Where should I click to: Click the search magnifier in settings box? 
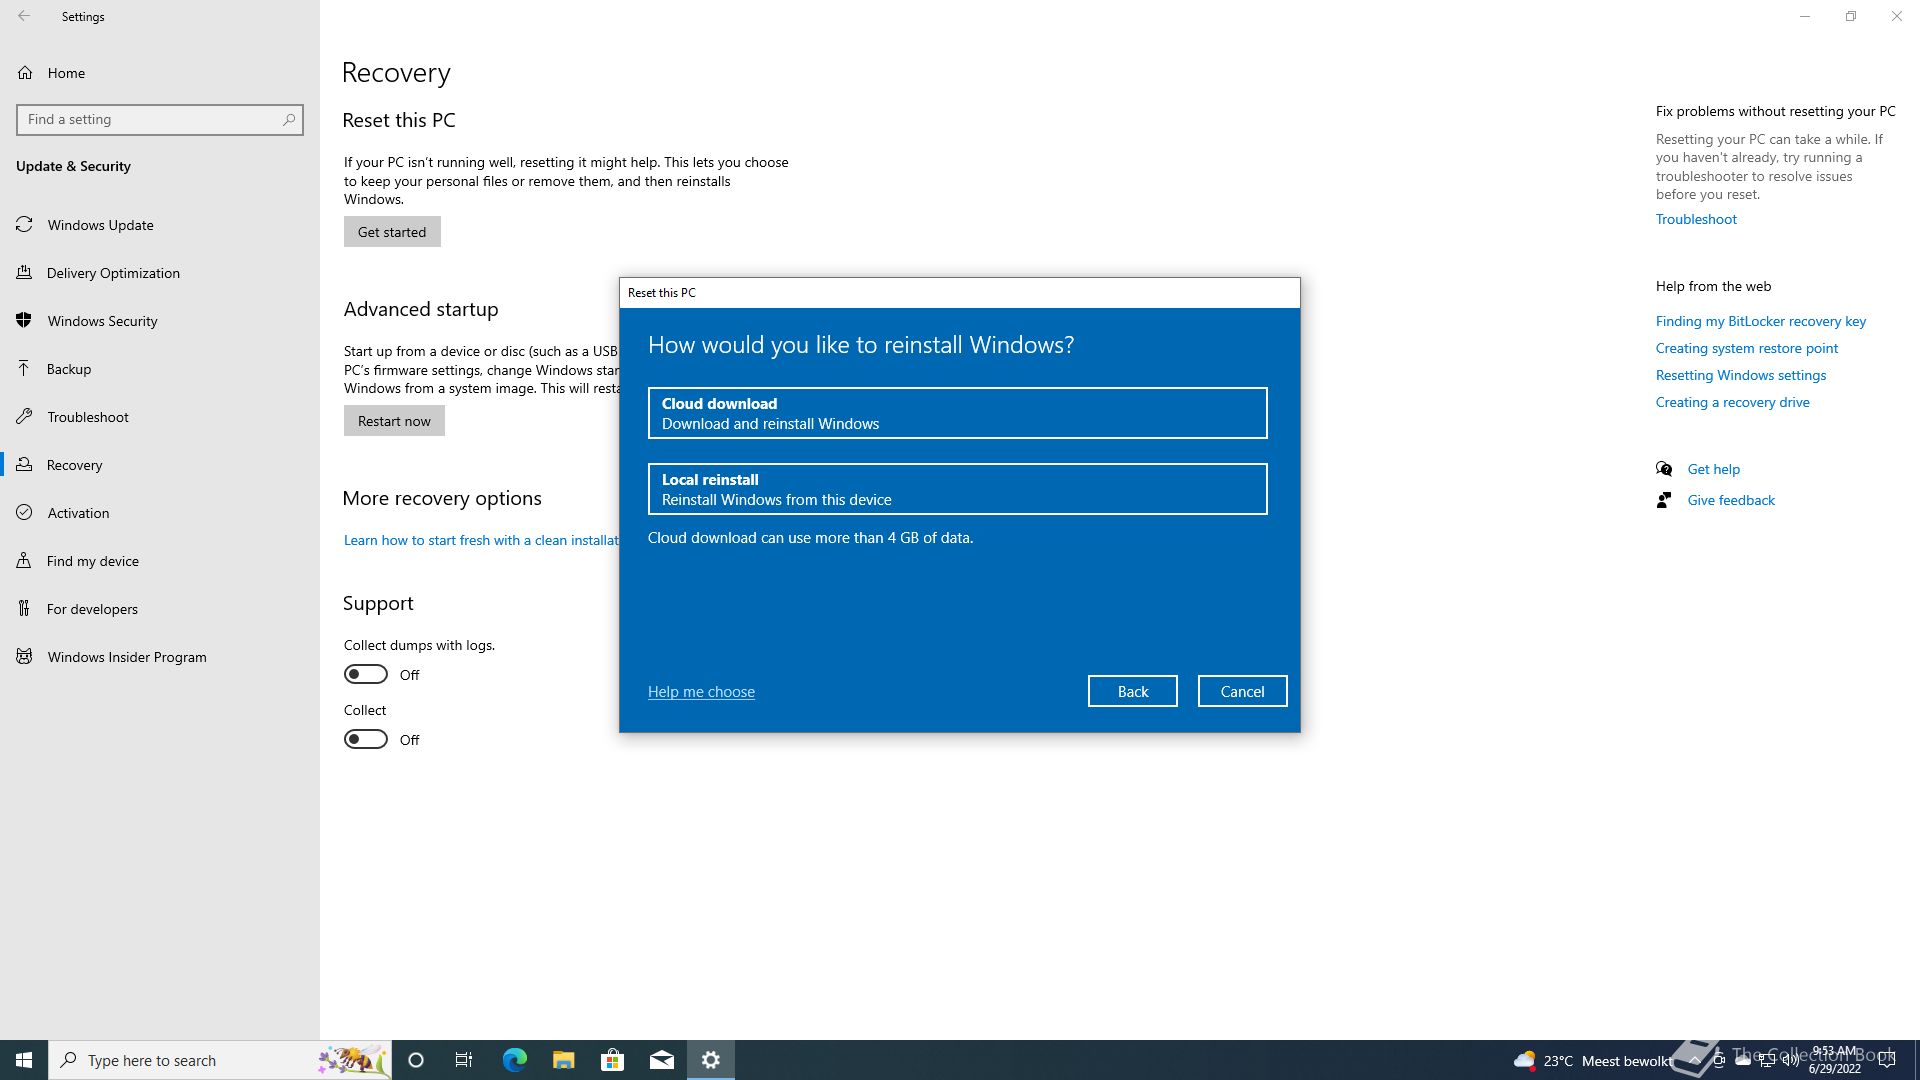click(289, 119)
